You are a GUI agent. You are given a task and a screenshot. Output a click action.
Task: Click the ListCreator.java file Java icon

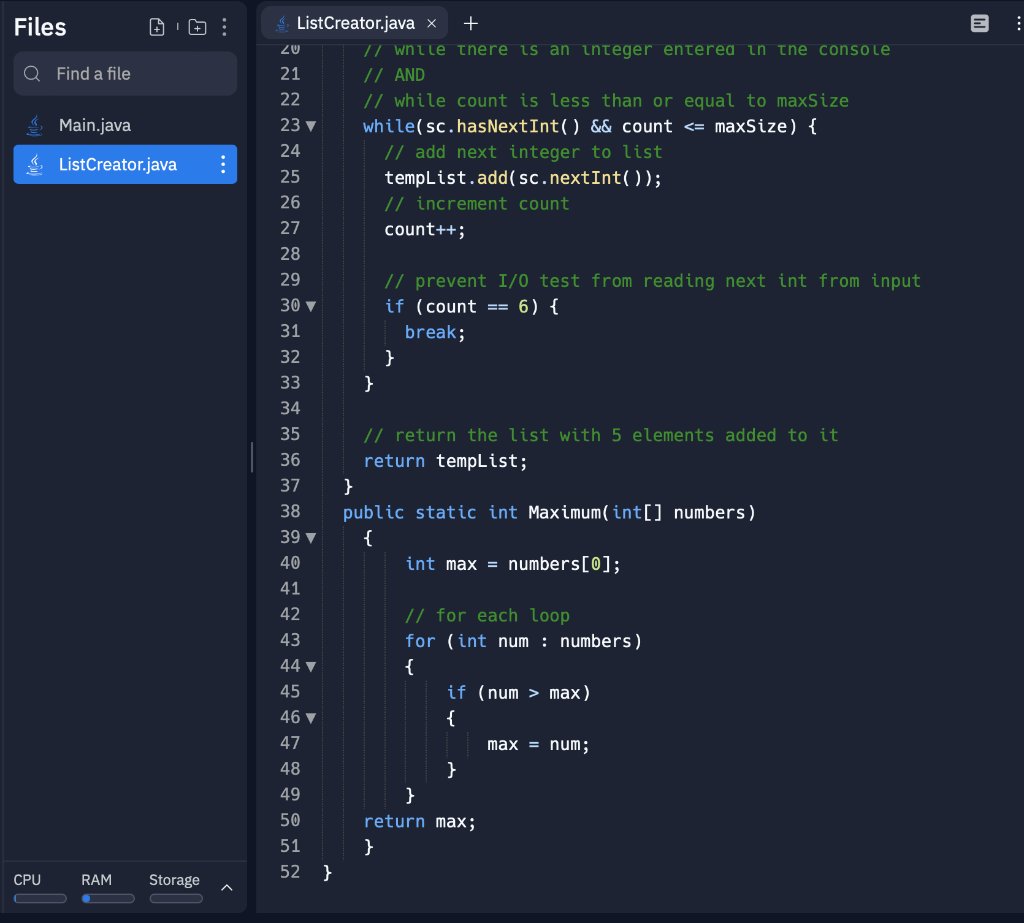[x=35, y=165]
